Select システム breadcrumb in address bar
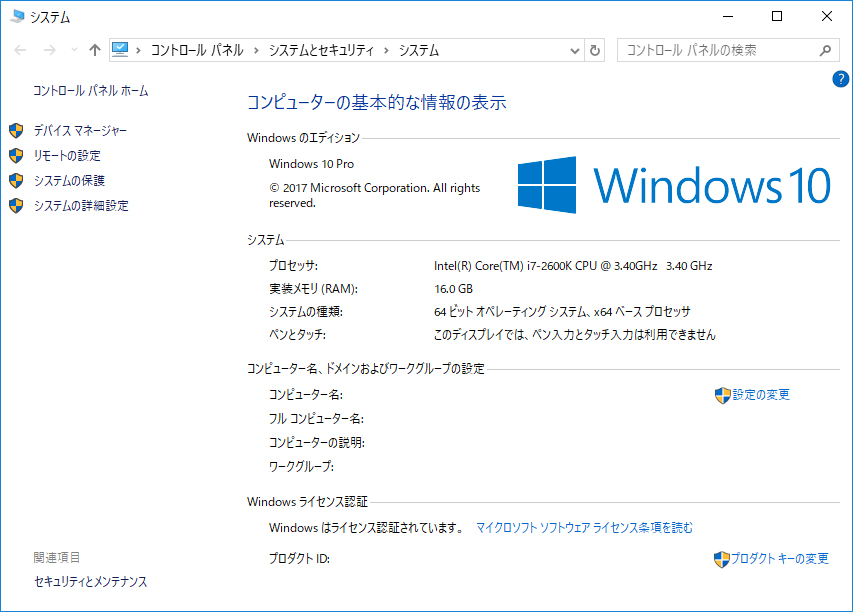The height and width of the screenshot is (612, 853). point(419,51)
